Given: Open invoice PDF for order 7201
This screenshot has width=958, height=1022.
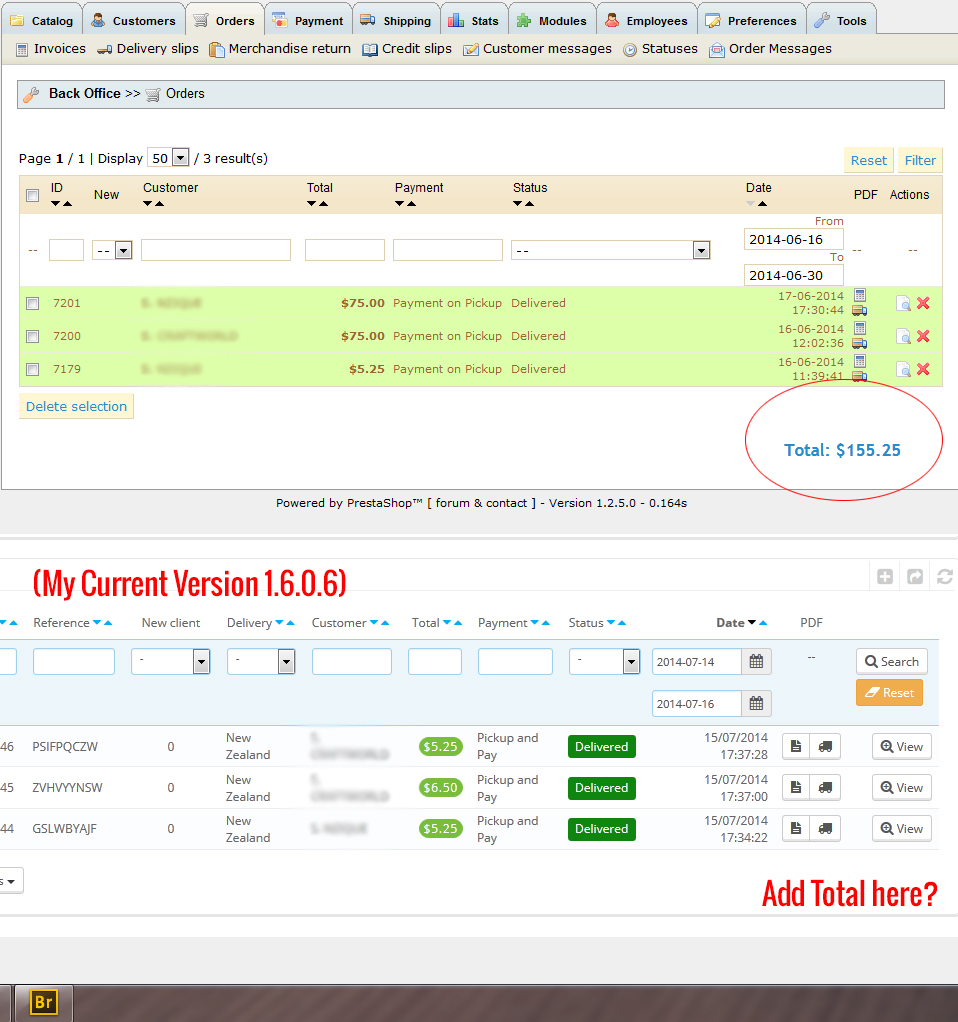Looking at the screenshot, I should [860, 295].
